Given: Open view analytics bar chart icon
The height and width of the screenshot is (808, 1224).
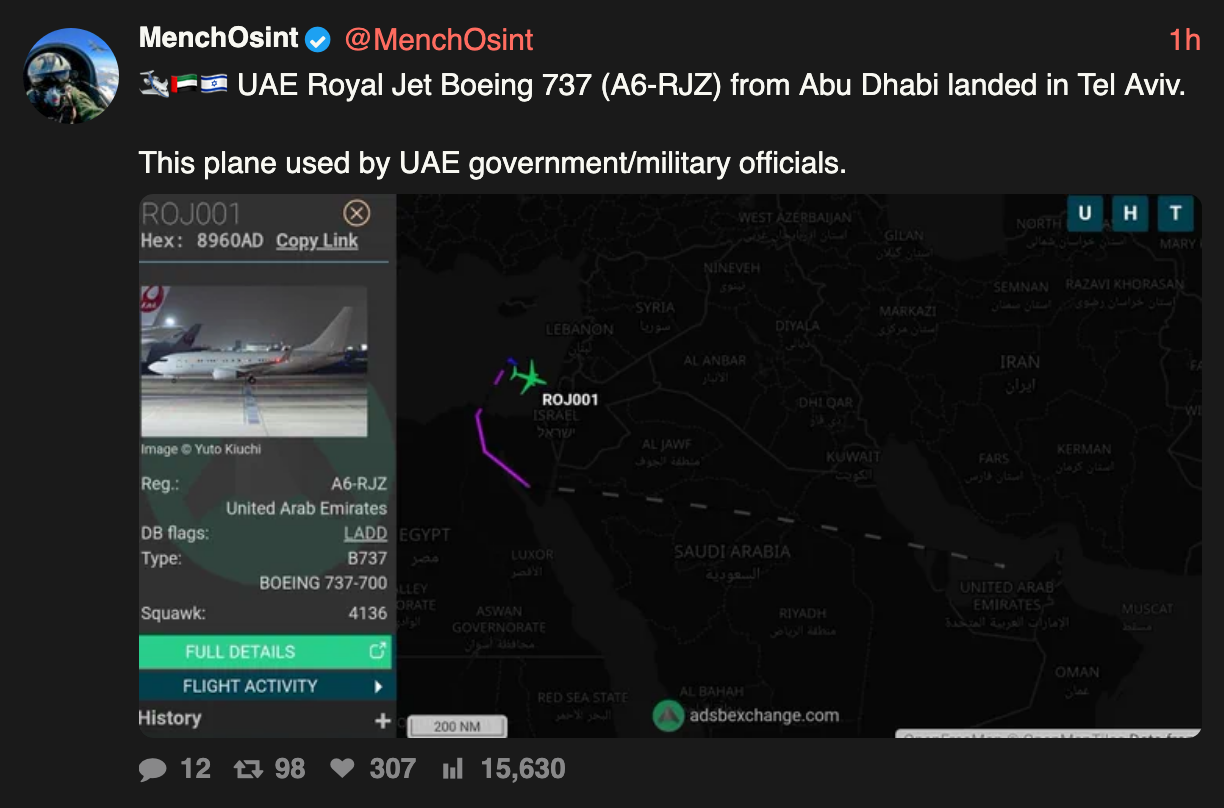Looking at the screenshot, I should [x=453, y=769].
